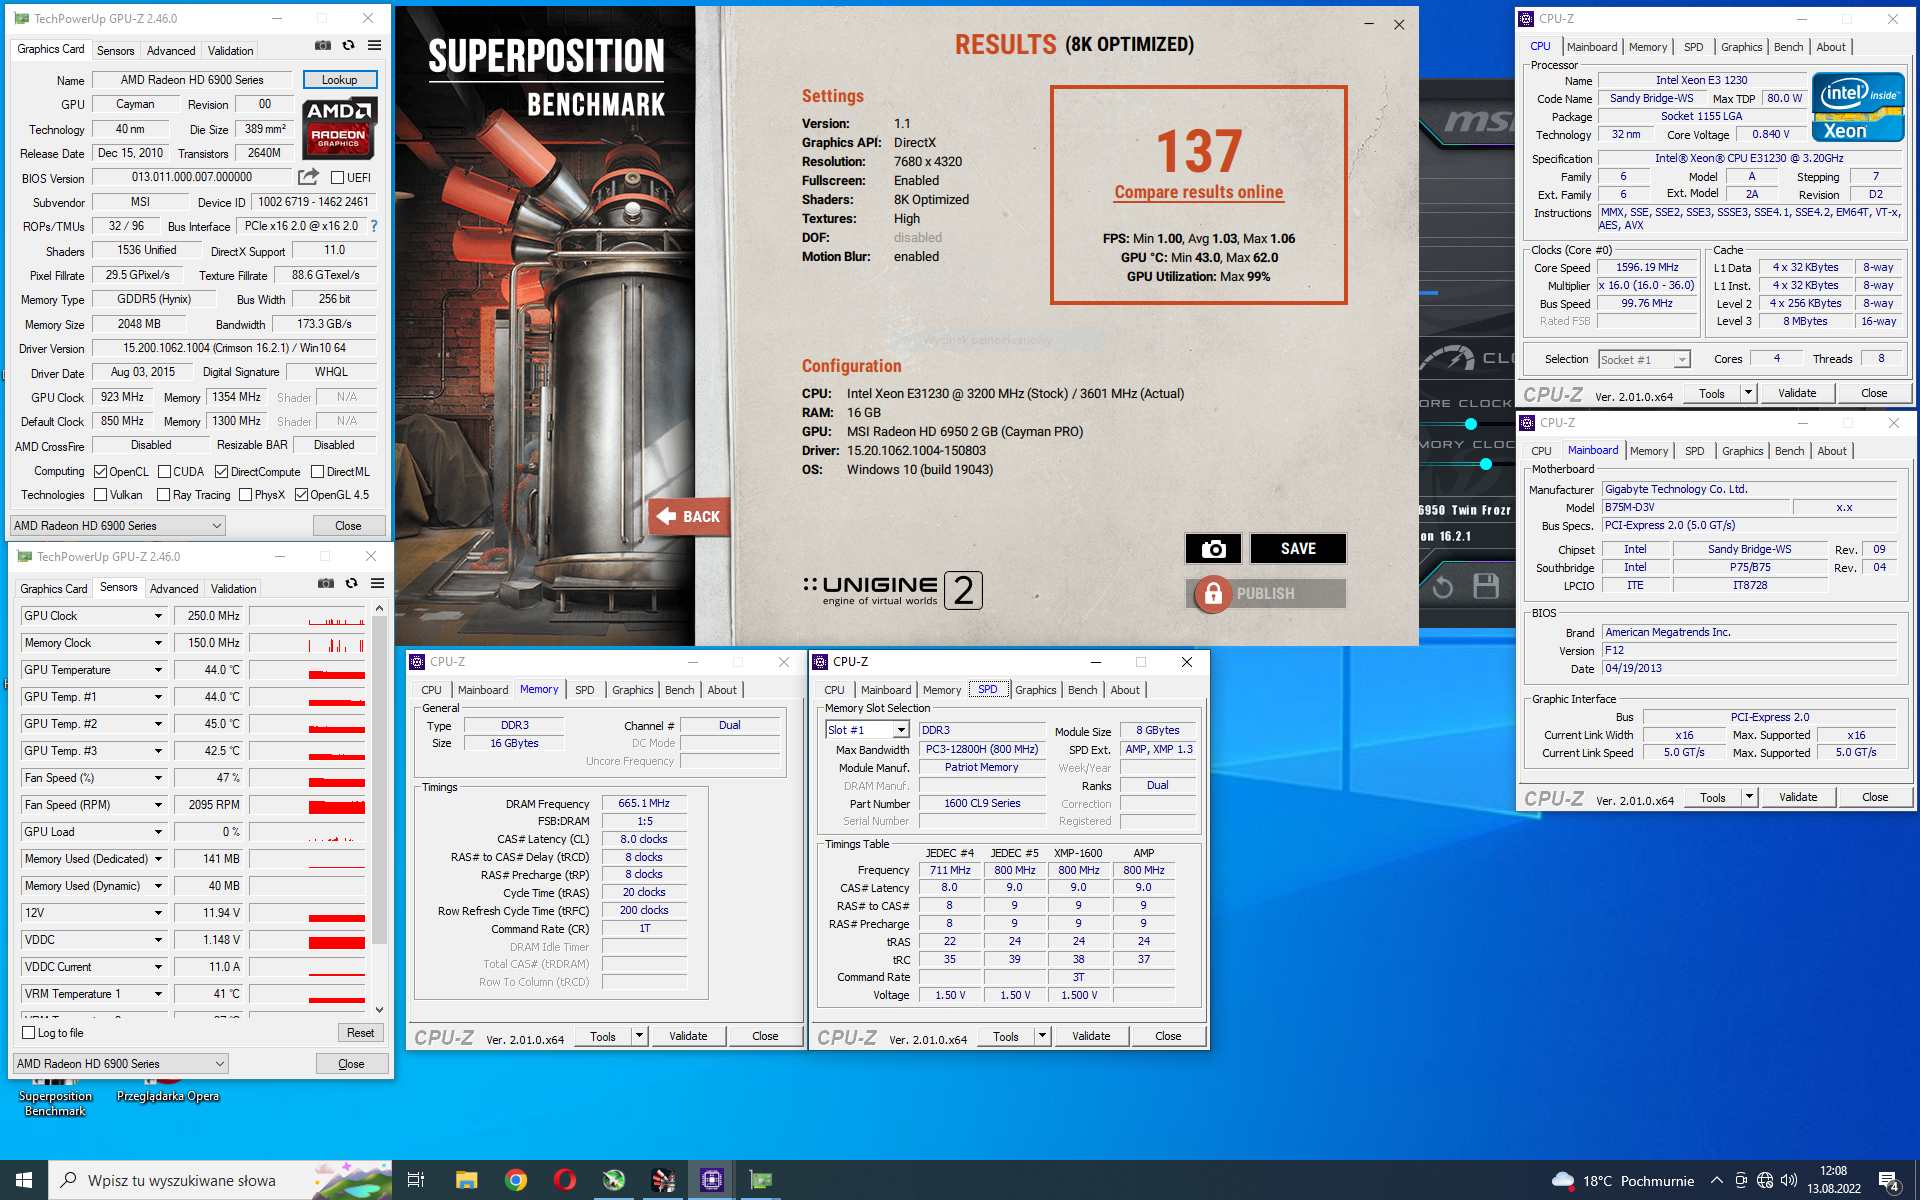The image size is (1920, 1200).
Task: Adjust the Afterburner memory clock slider
Action: click(x=1485, y=464)
